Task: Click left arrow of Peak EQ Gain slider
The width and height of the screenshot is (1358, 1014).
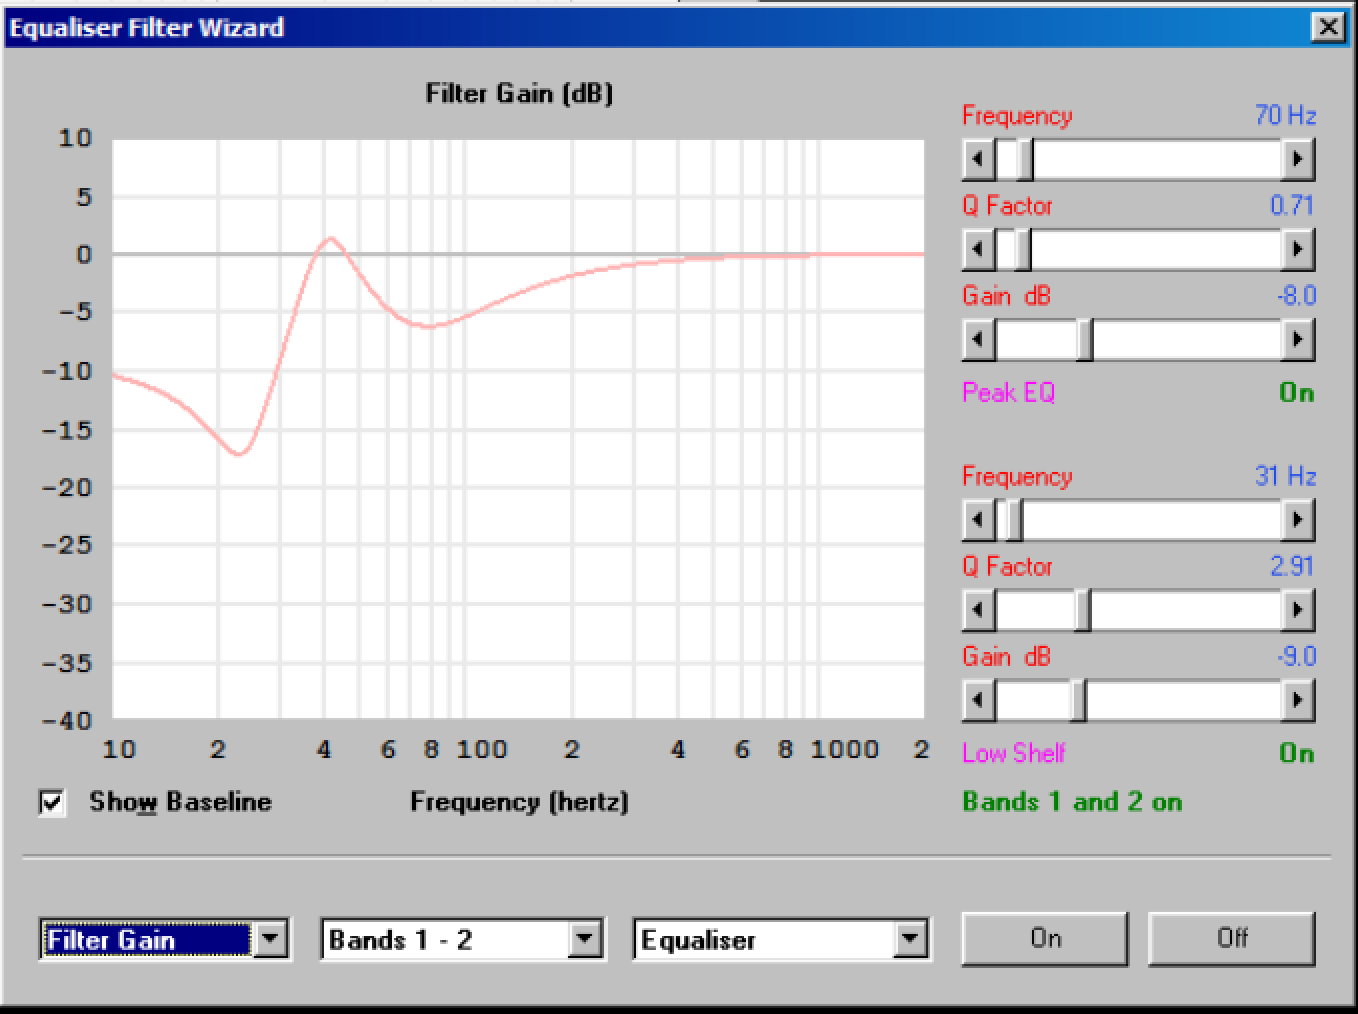Action: click(x=978, y=340)
